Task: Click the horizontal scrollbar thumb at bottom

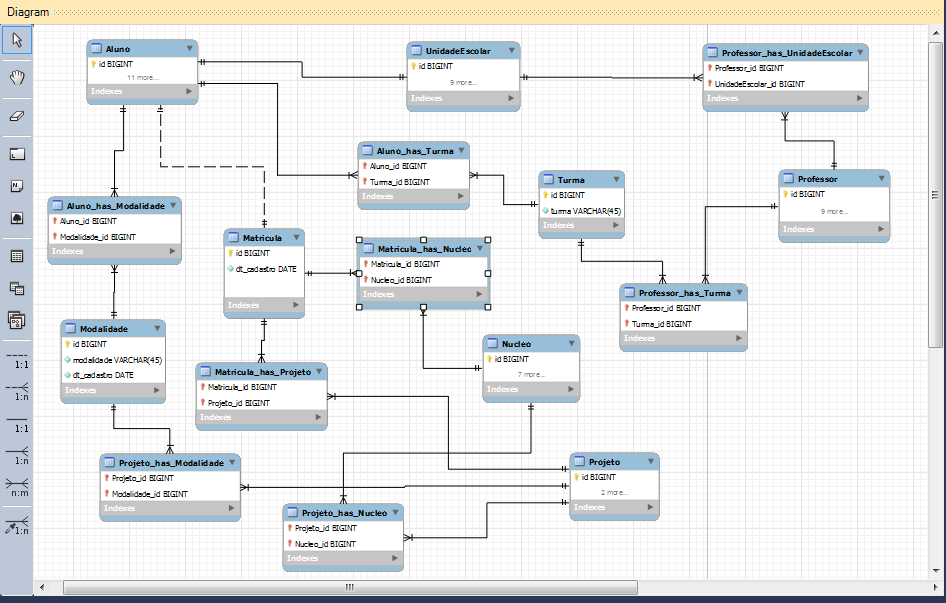Action: pyautogui.click(x=349, y=587)
